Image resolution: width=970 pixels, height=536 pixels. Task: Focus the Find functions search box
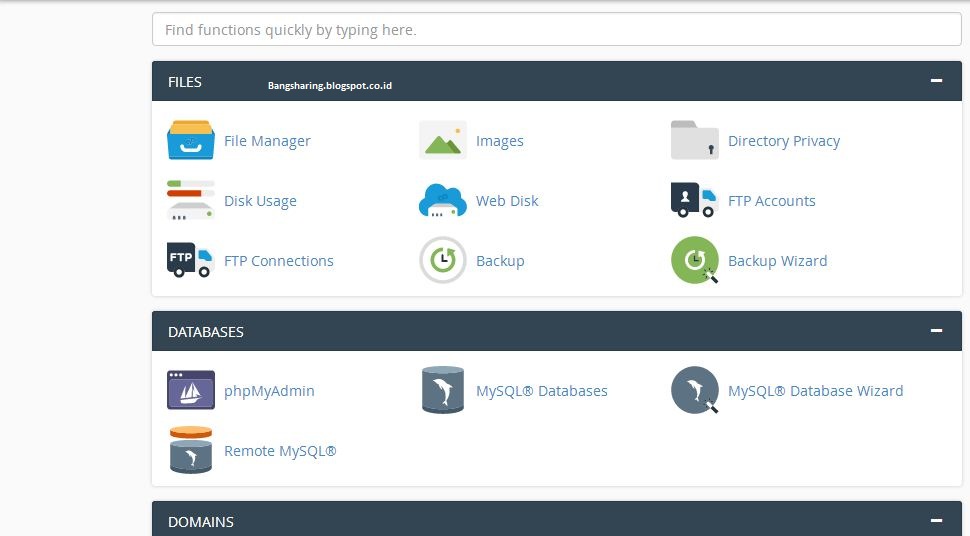pos(557,29)
